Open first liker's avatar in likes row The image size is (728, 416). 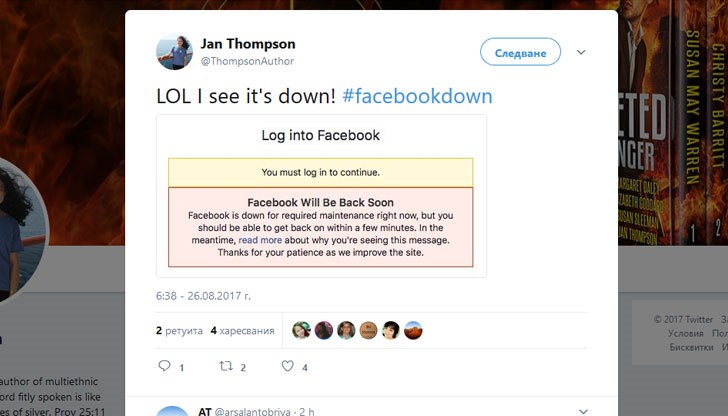click(x=301, y=330)
